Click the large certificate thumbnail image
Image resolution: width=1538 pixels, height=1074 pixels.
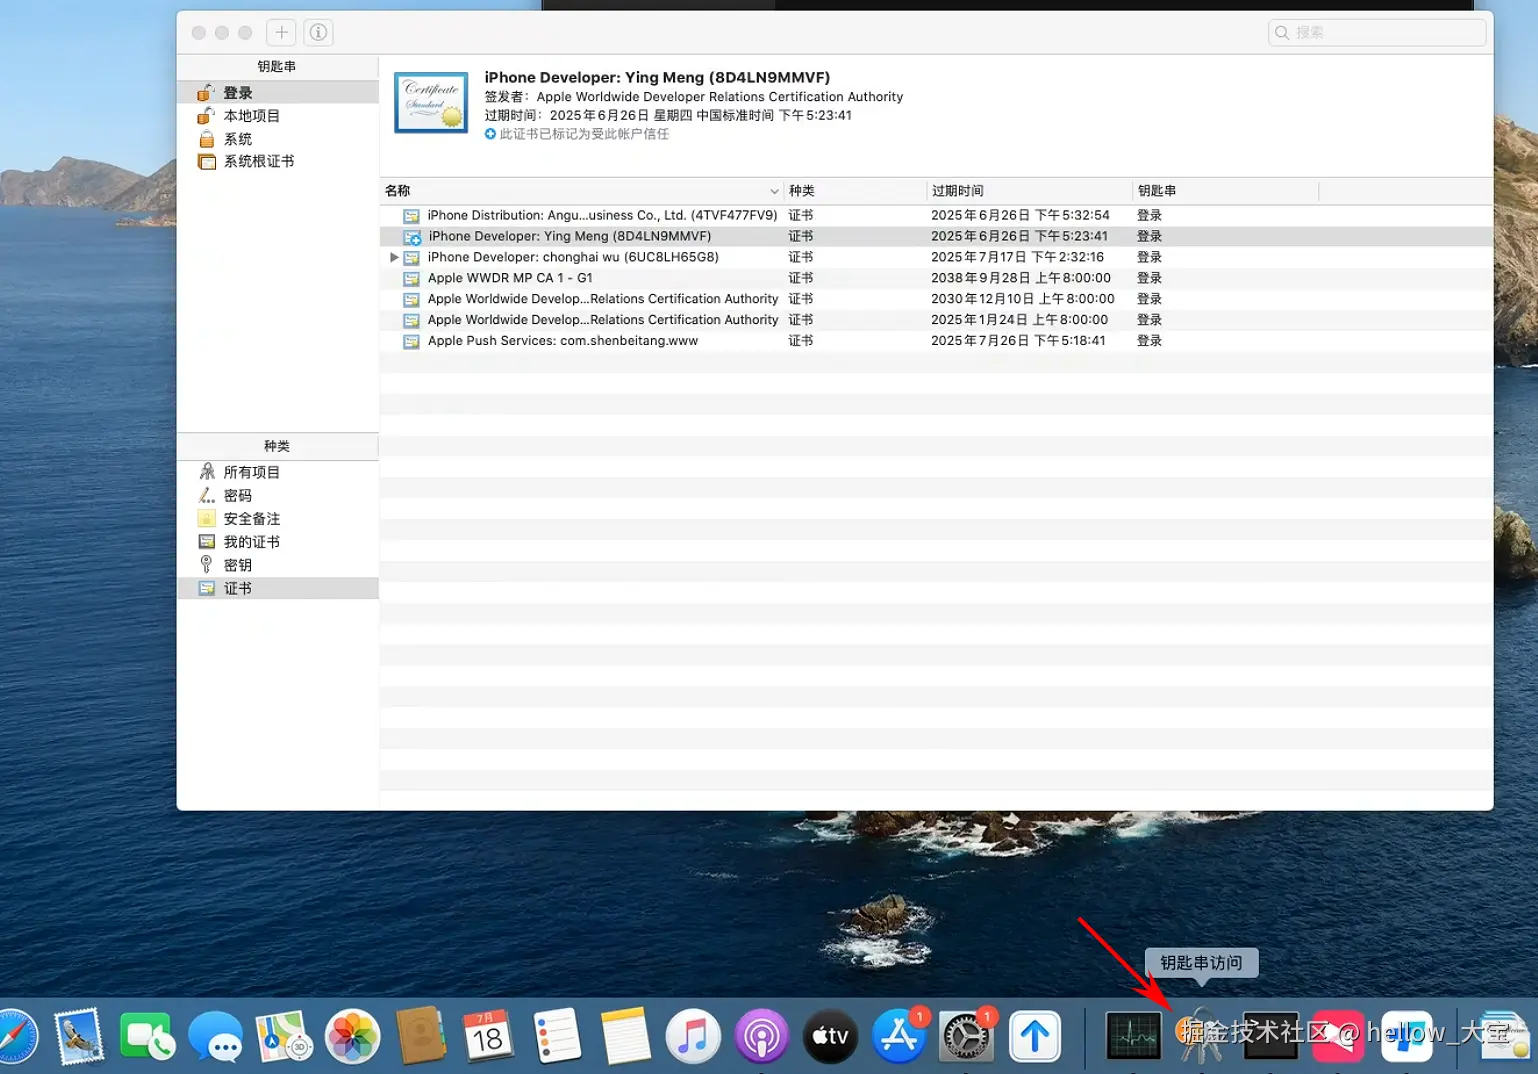click(431, 103)
